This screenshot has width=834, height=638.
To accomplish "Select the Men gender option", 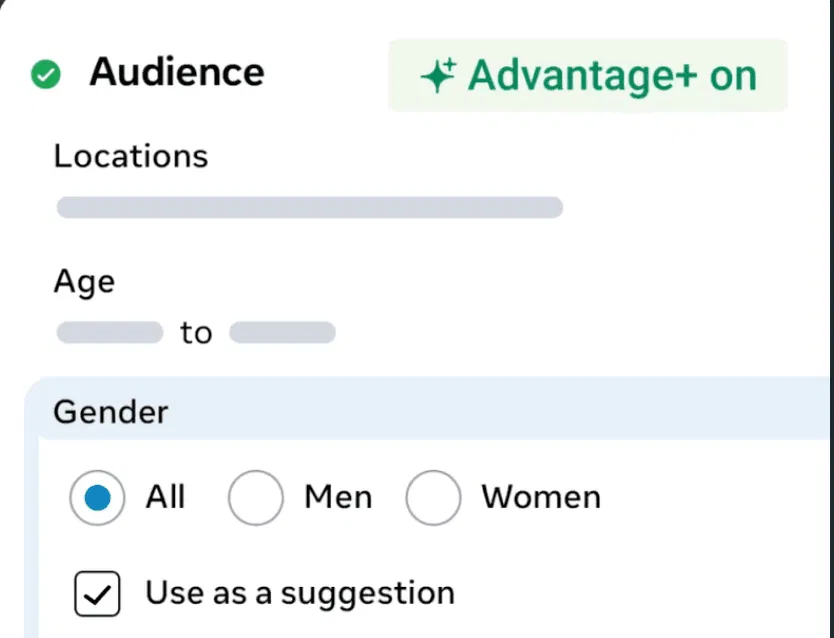I will [x=256, y=497].
